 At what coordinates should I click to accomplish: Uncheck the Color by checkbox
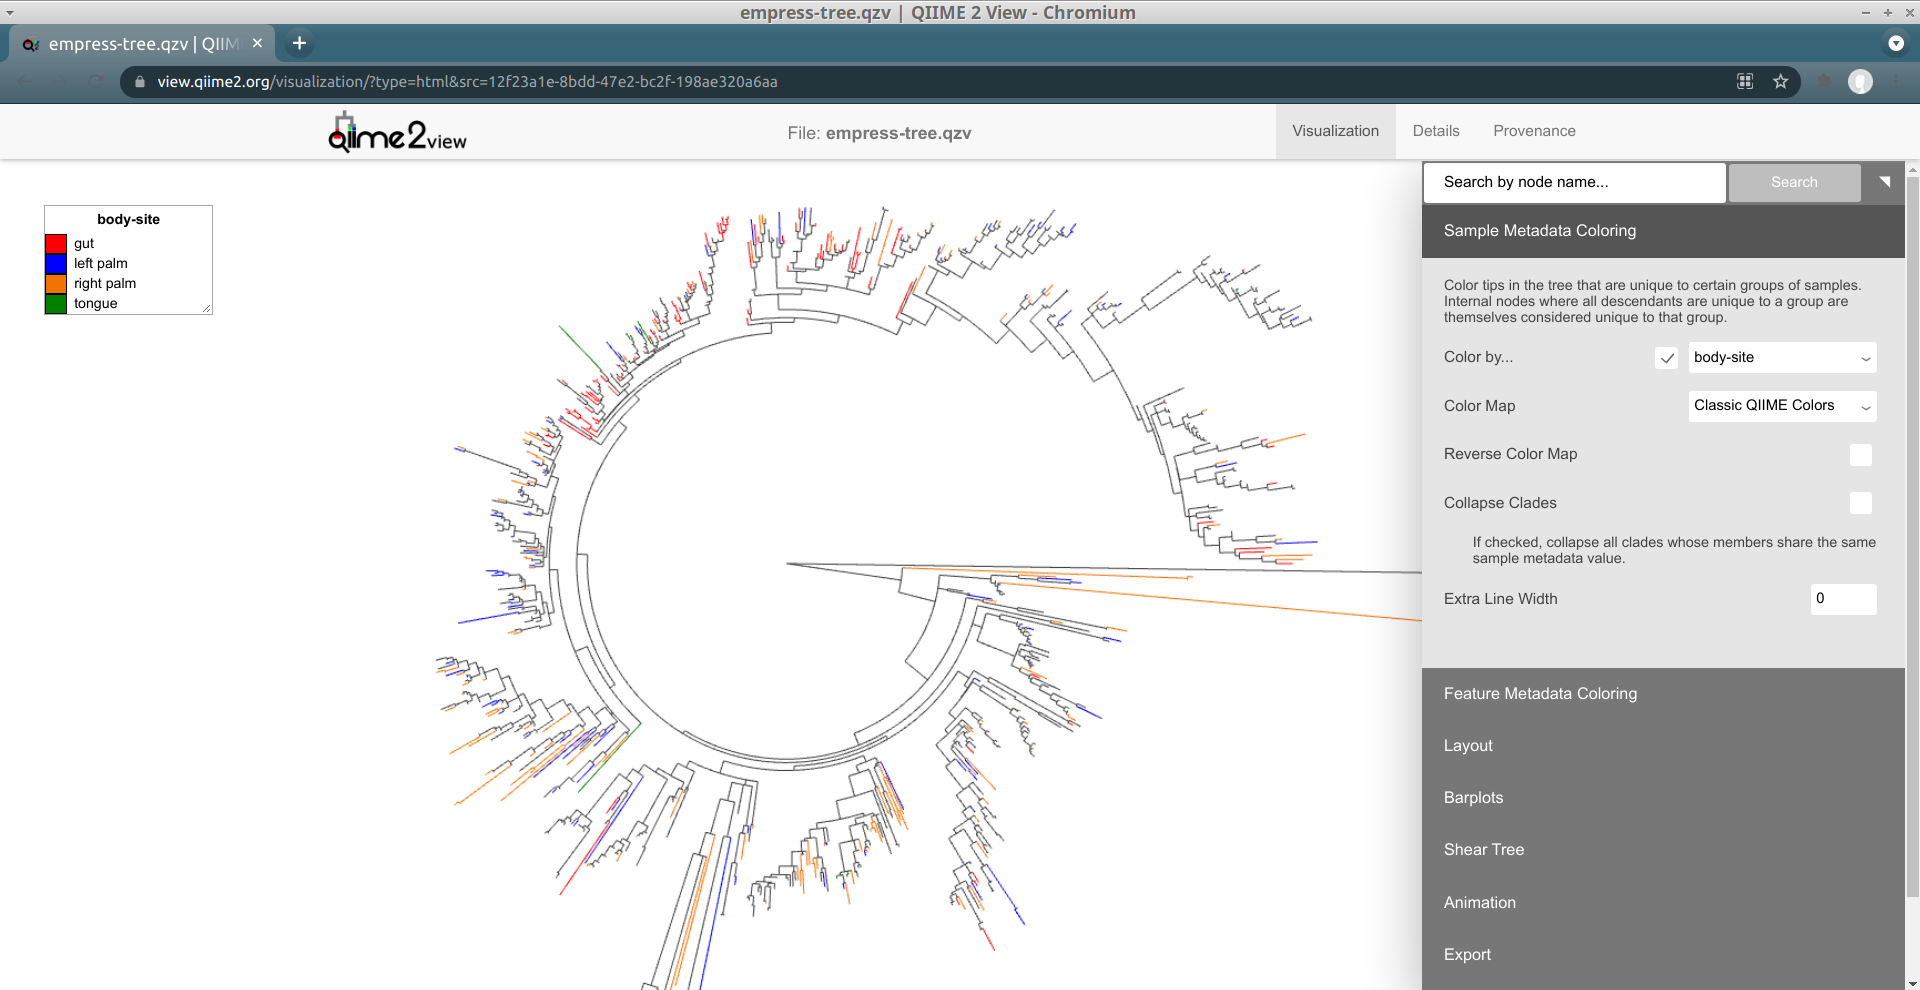pyautogui.click(x=1666, y=358)
